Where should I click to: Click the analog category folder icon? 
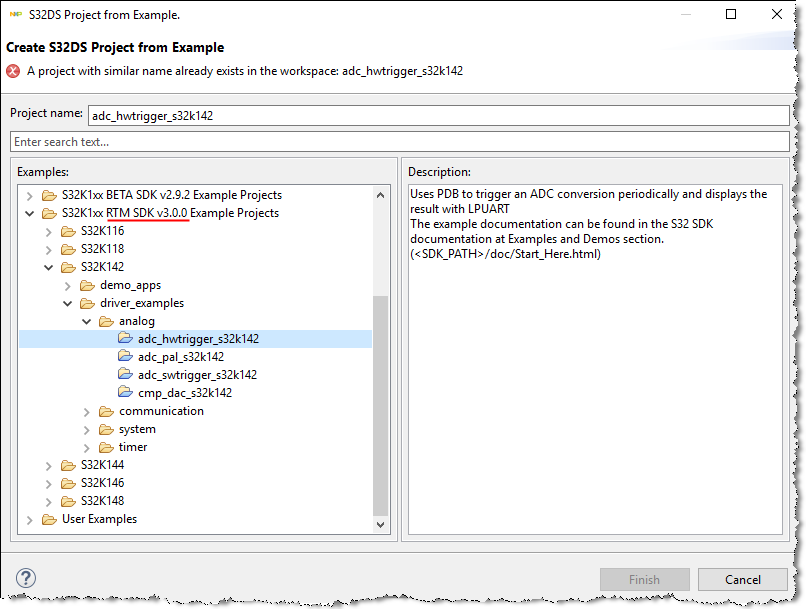click(x=106, y=320)
